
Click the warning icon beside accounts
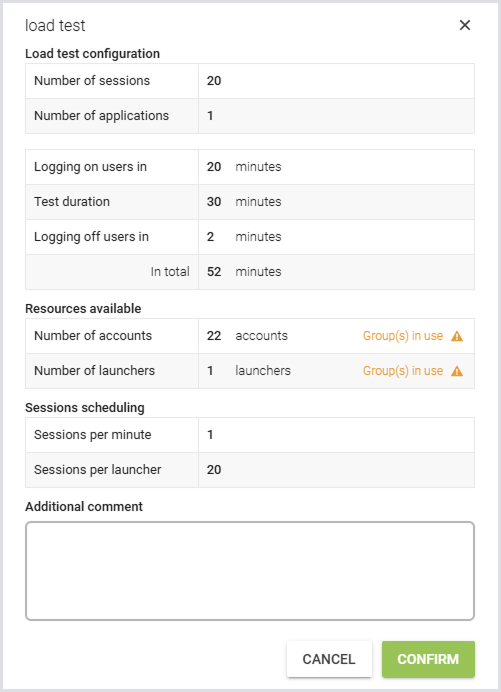tap(457, 336)
